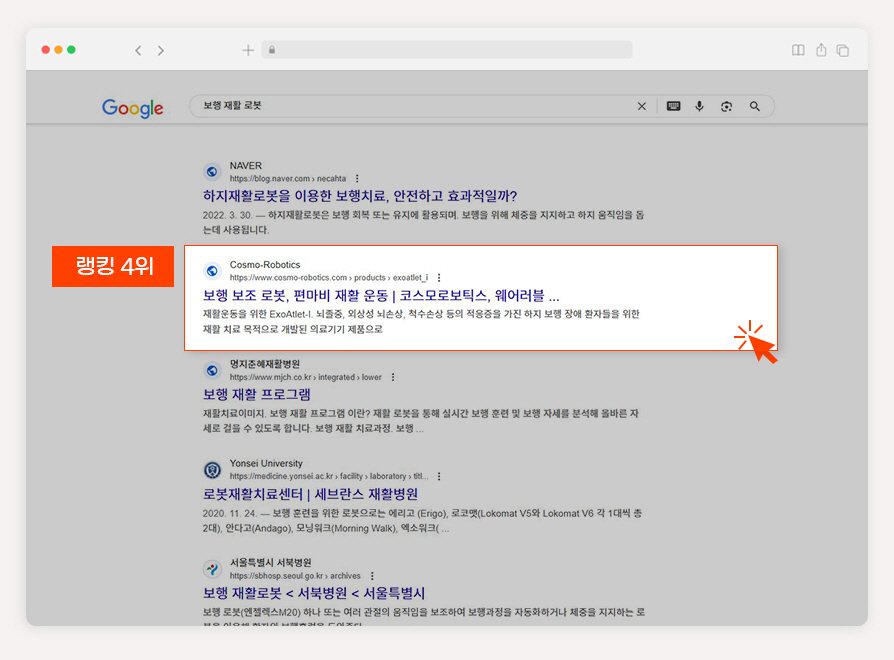Click the browser forward arrow
Image resolution: width=894 pixels, height=660 pixels.
161,51
